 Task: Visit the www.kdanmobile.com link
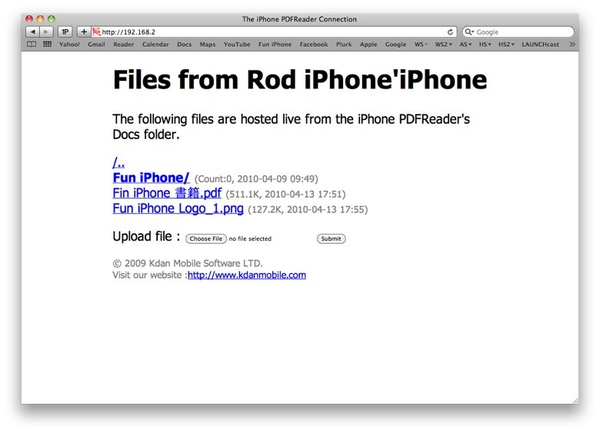point(247,275)
